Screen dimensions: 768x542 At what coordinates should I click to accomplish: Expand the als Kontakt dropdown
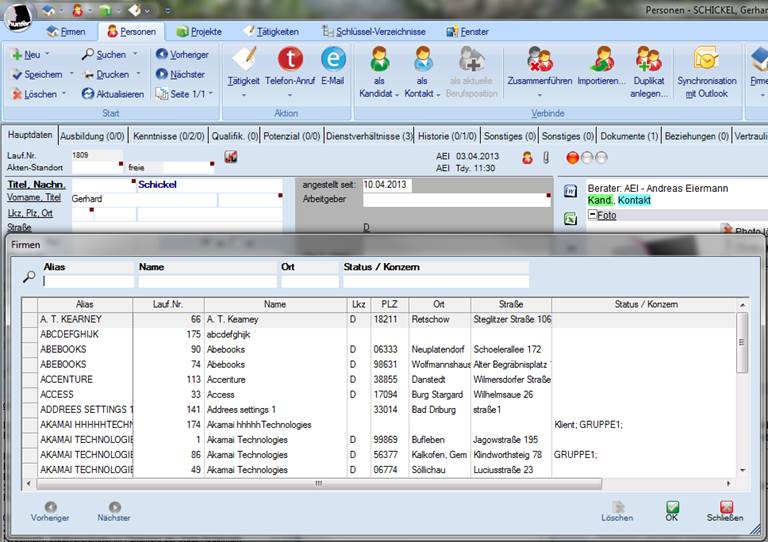coord(438,95)
